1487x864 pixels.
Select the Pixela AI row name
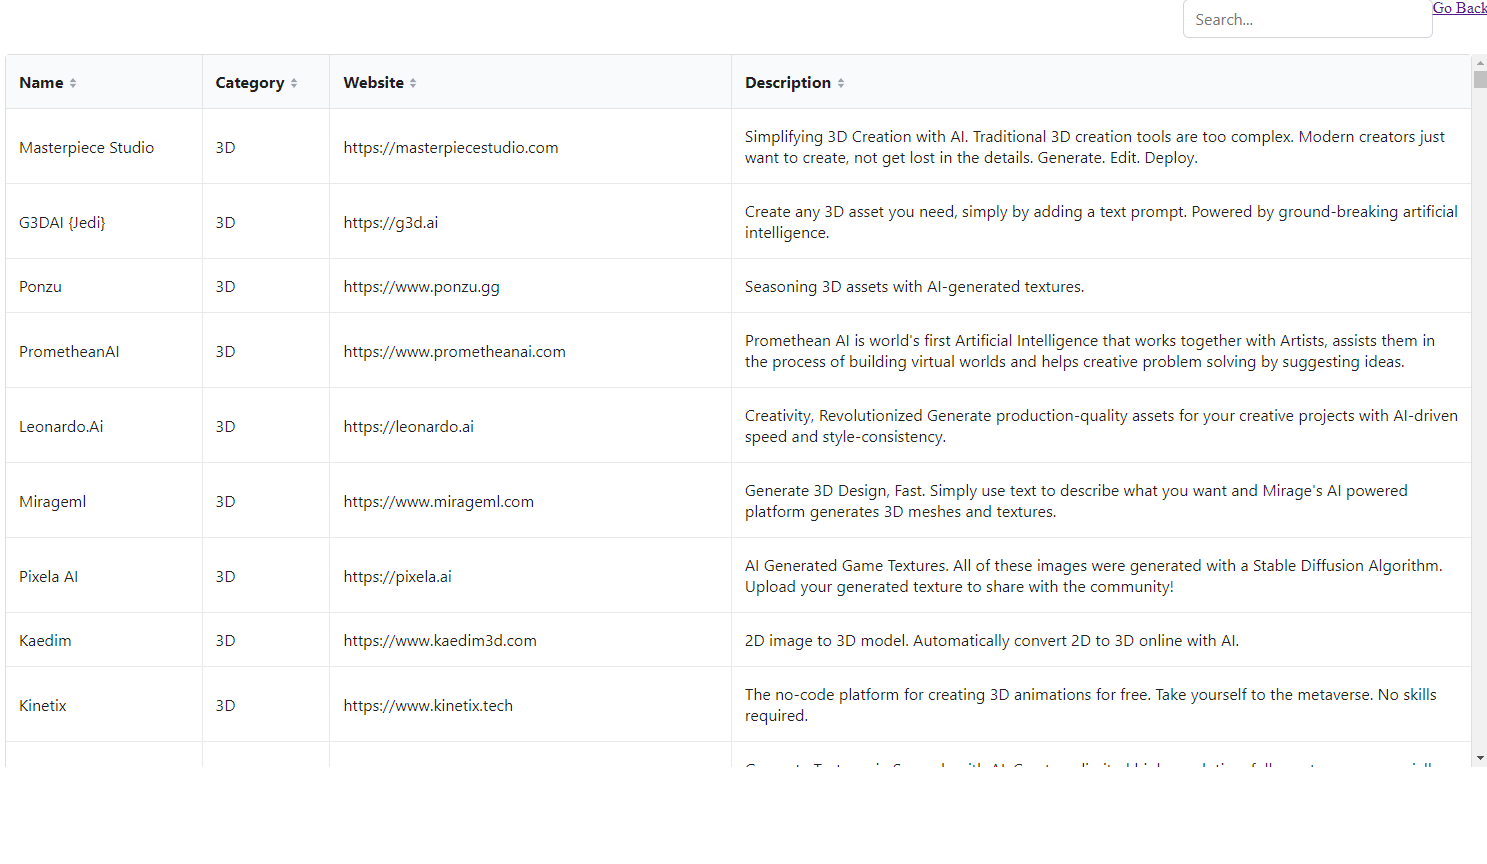(x=48, y=577)
